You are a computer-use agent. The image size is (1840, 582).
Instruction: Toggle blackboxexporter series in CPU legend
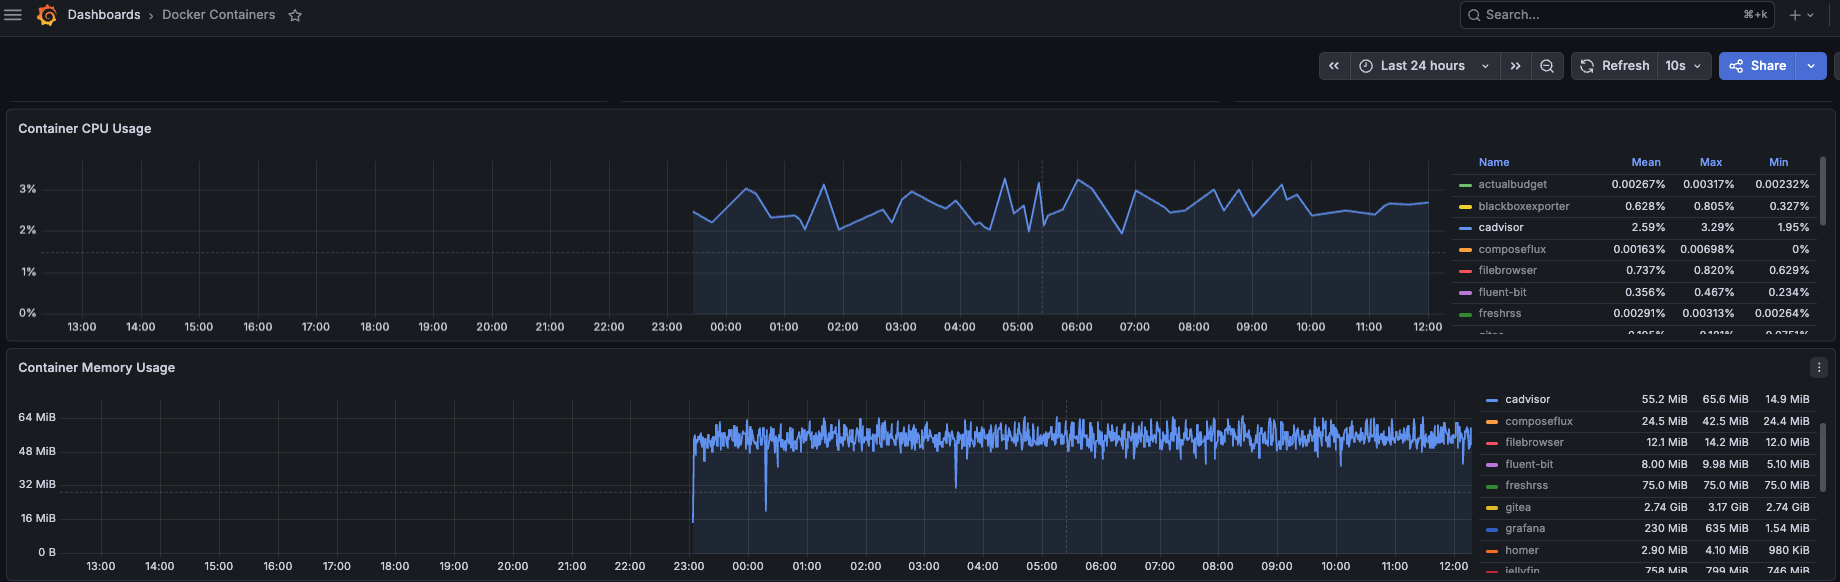[1523, 207]
